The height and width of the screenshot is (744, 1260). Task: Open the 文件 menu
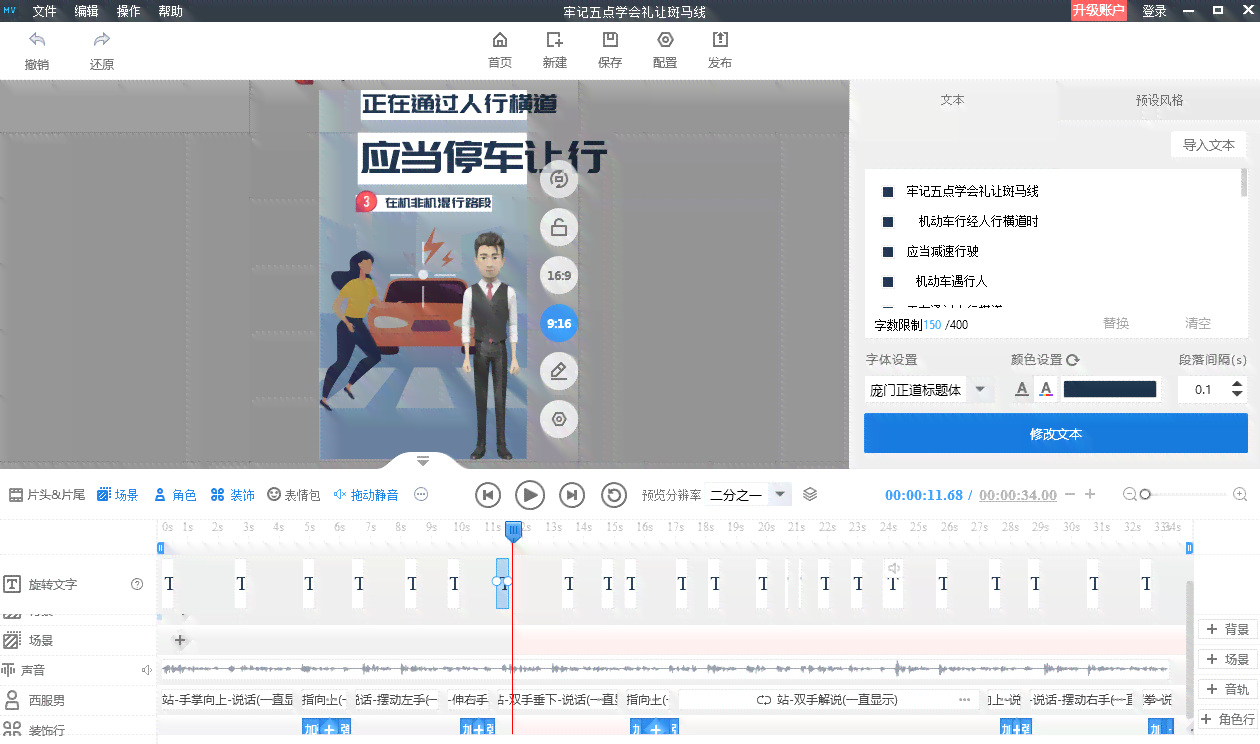tap(45, 11)
